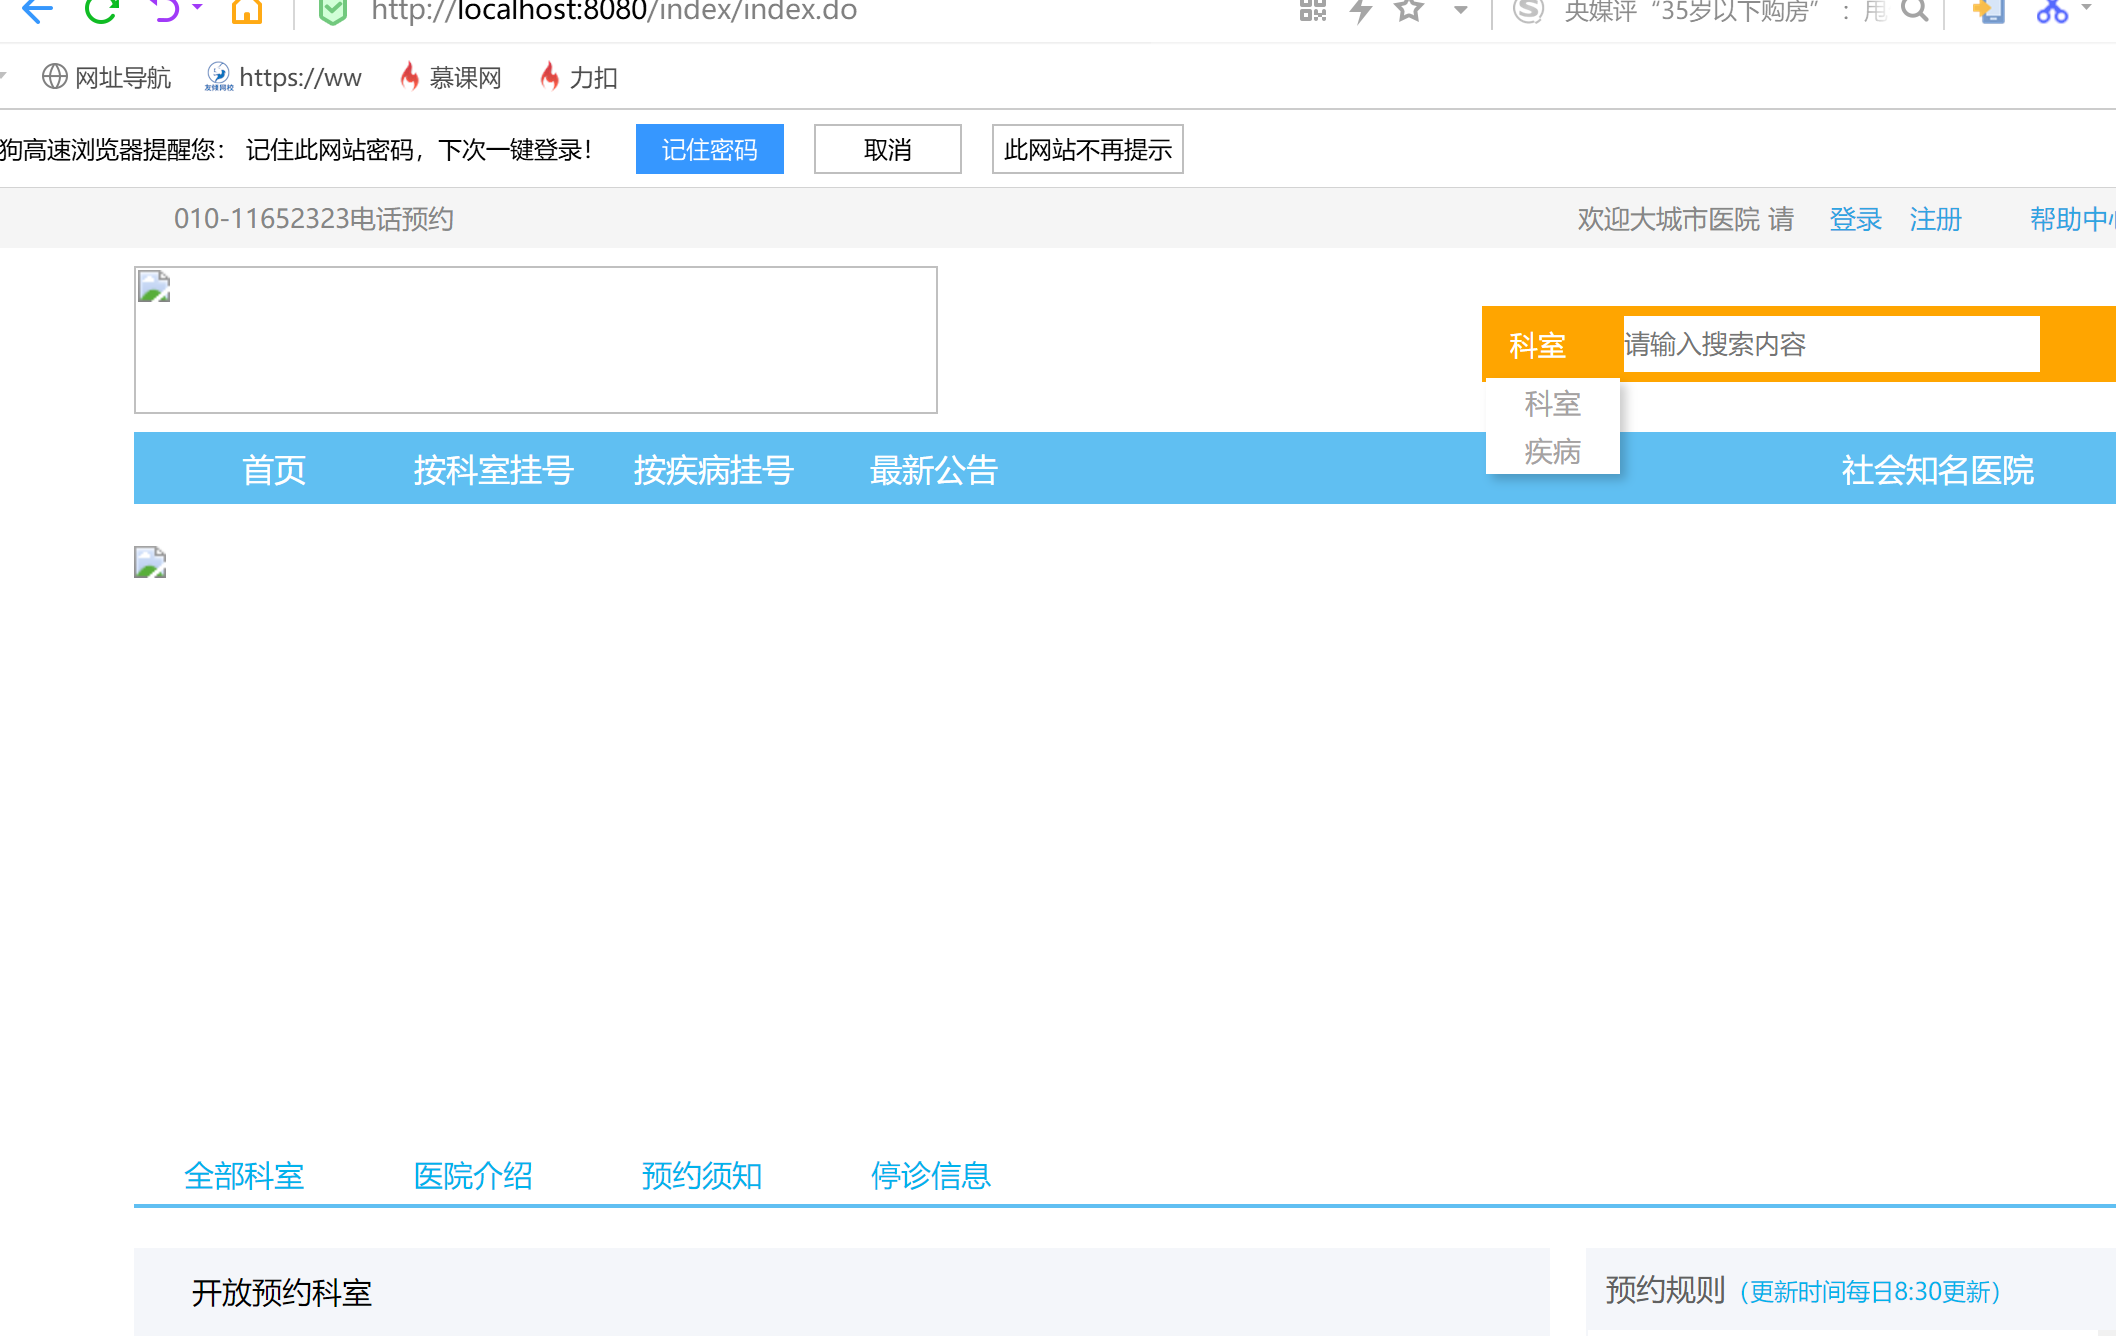This screenshot has width=2116, height=1336.
Task: Click the purple undo/restore icon
Action: (166, 10)
